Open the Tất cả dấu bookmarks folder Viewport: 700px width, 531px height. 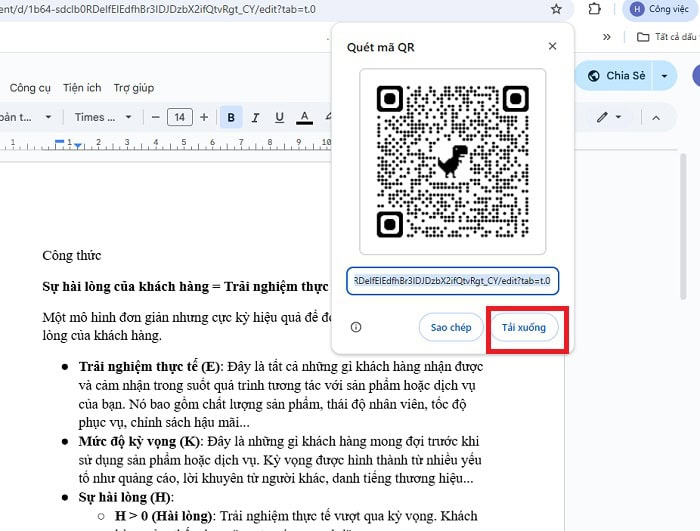click(667, 37)
